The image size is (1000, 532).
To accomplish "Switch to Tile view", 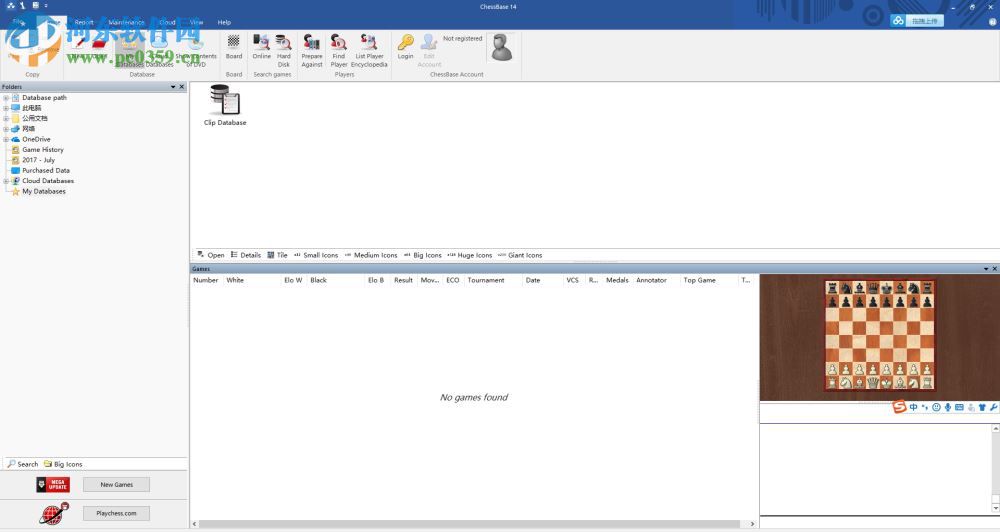I will [x=277, y=255].
